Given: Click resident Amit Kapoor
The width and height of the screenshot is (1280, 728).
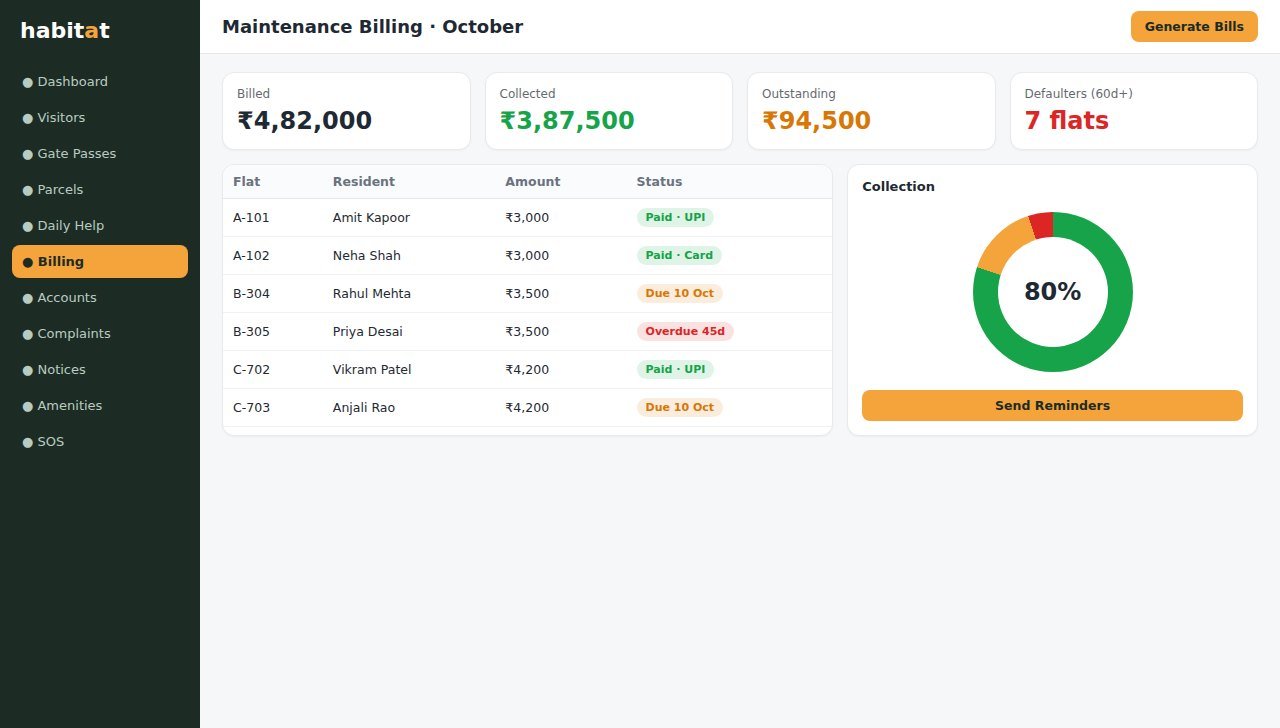Looking at the screenshot, I should (371, 218).
